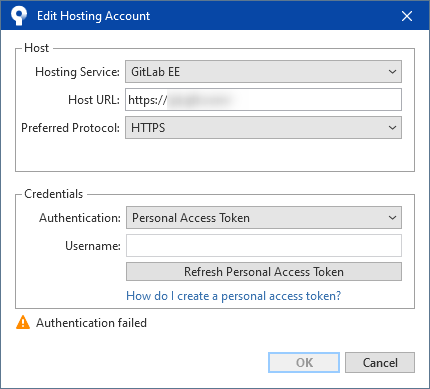Confirm with the OK button
This screenshot has height=389, width=430.
point(304,362)
